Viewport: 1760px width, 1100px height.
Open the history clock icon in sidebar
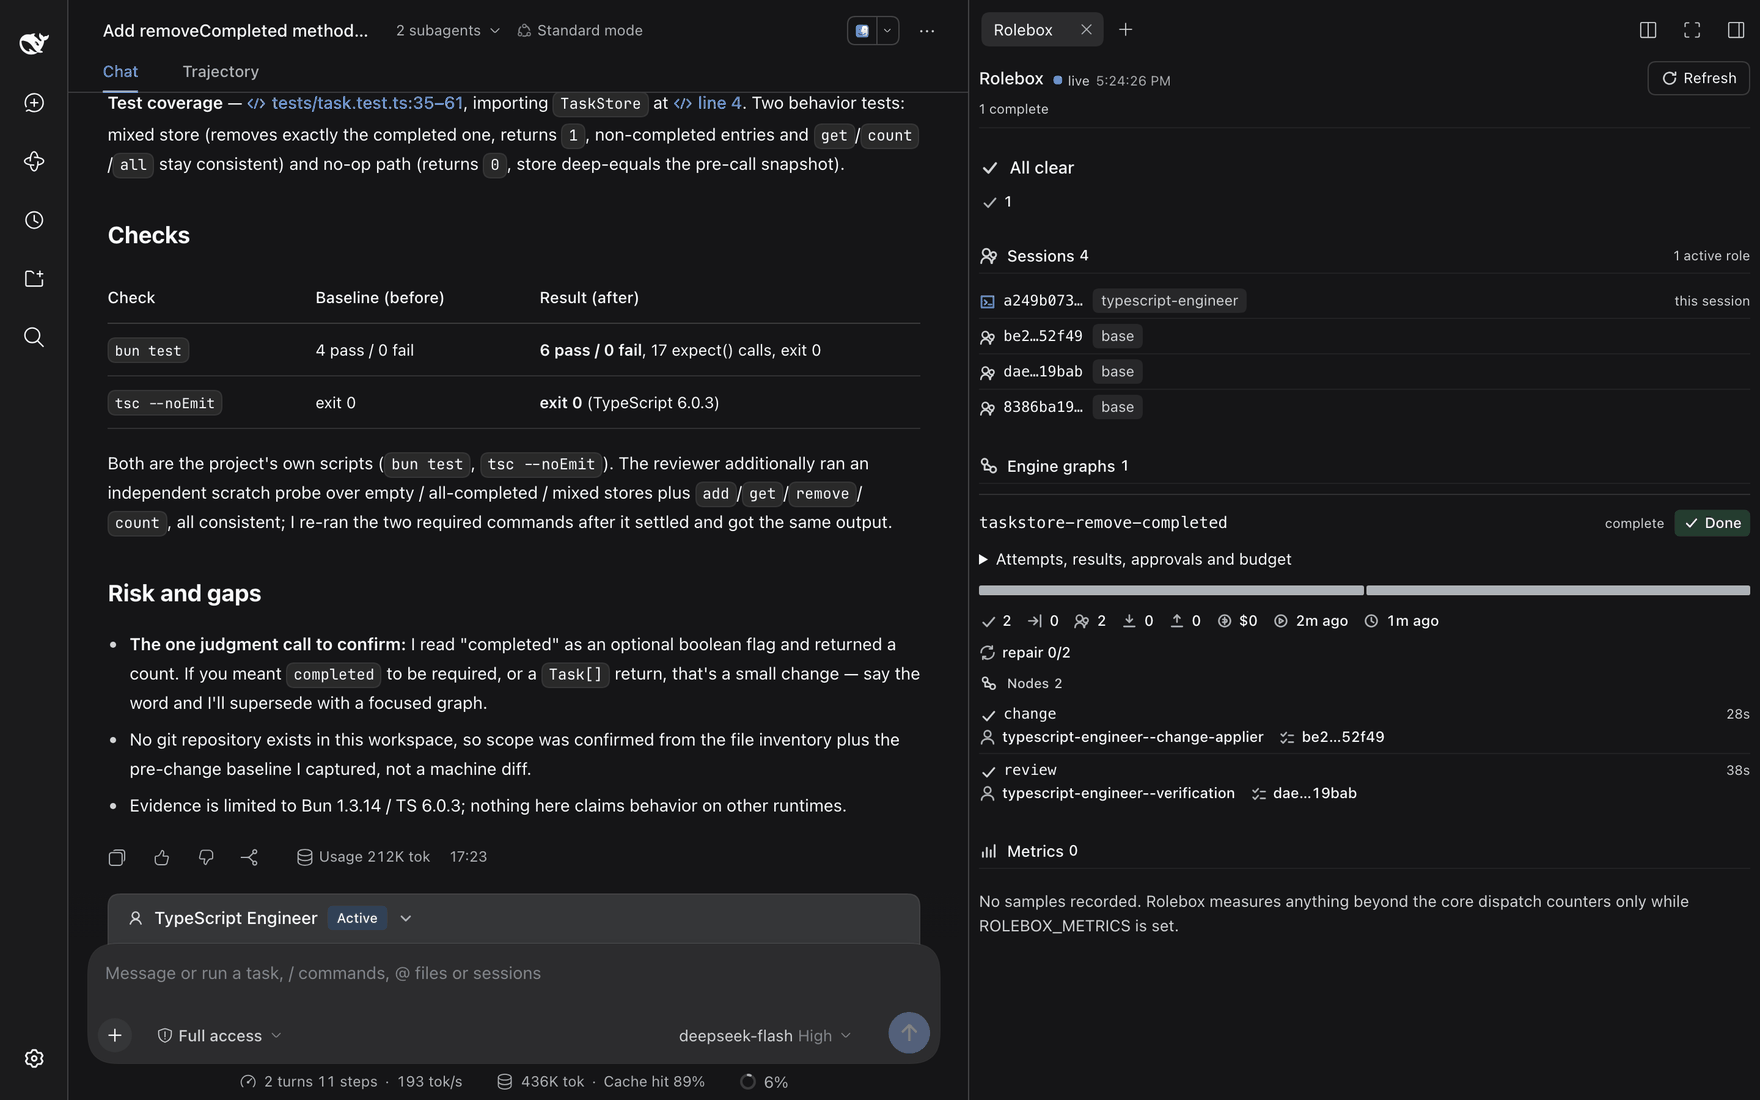[34, 220]
